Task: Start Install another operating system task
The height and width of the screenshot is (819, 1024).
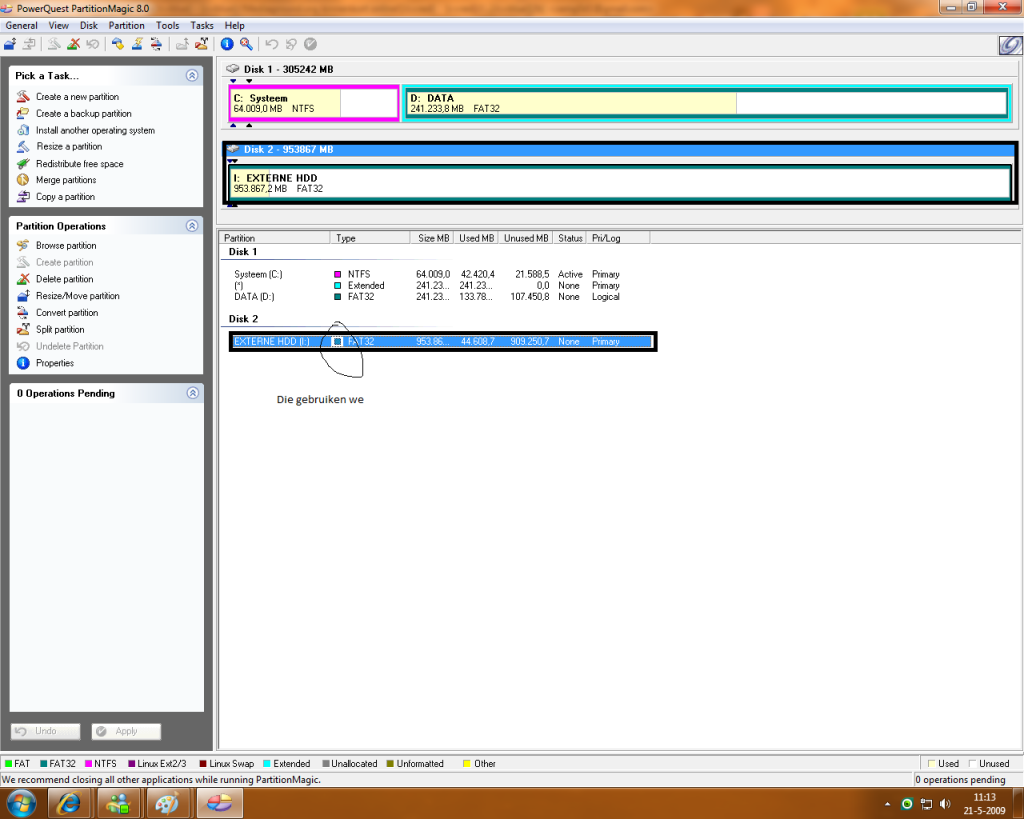Action: (95, 131)
